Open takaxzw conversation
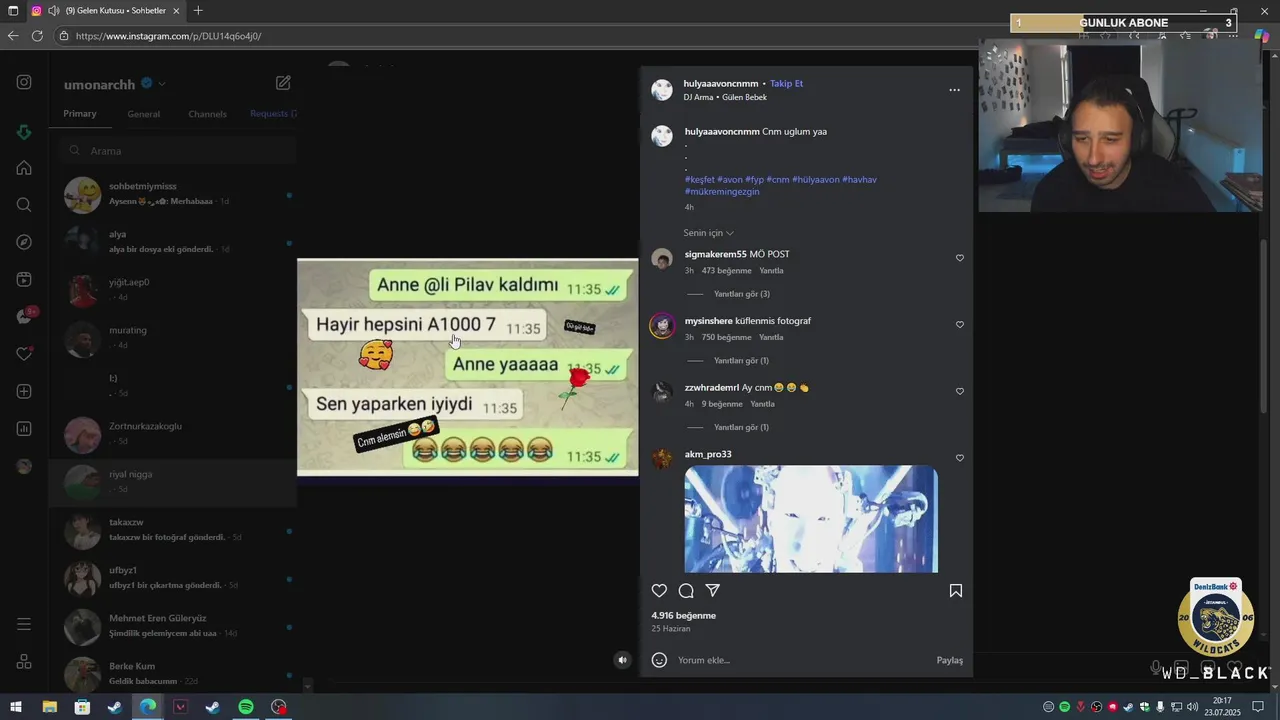1280x720 pixels. tap(172, 530)
